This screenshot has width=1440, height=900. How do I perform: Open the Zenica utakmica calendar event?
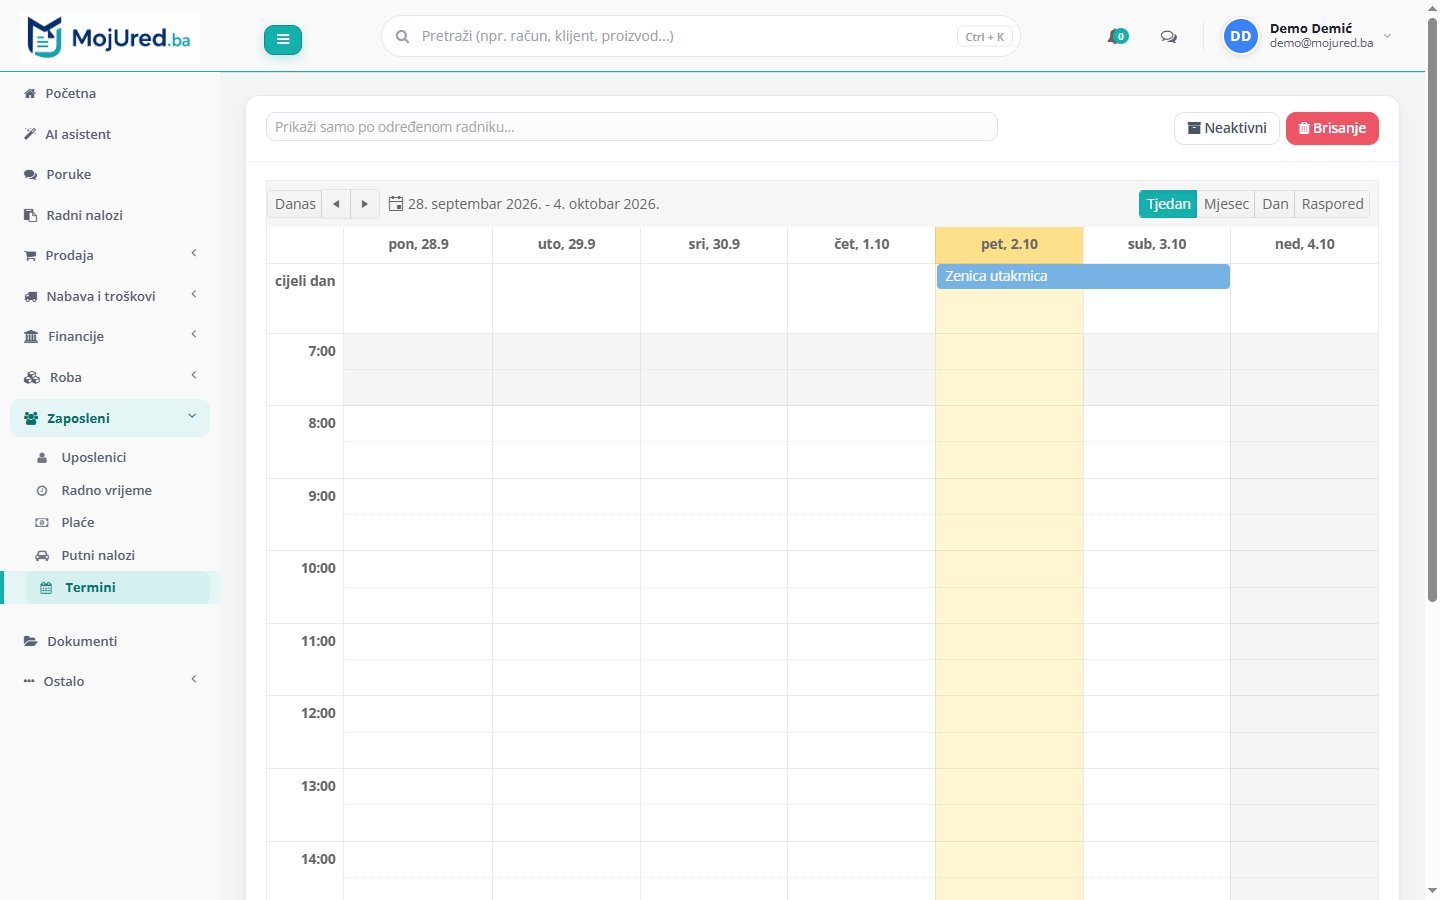(1083, 276)
